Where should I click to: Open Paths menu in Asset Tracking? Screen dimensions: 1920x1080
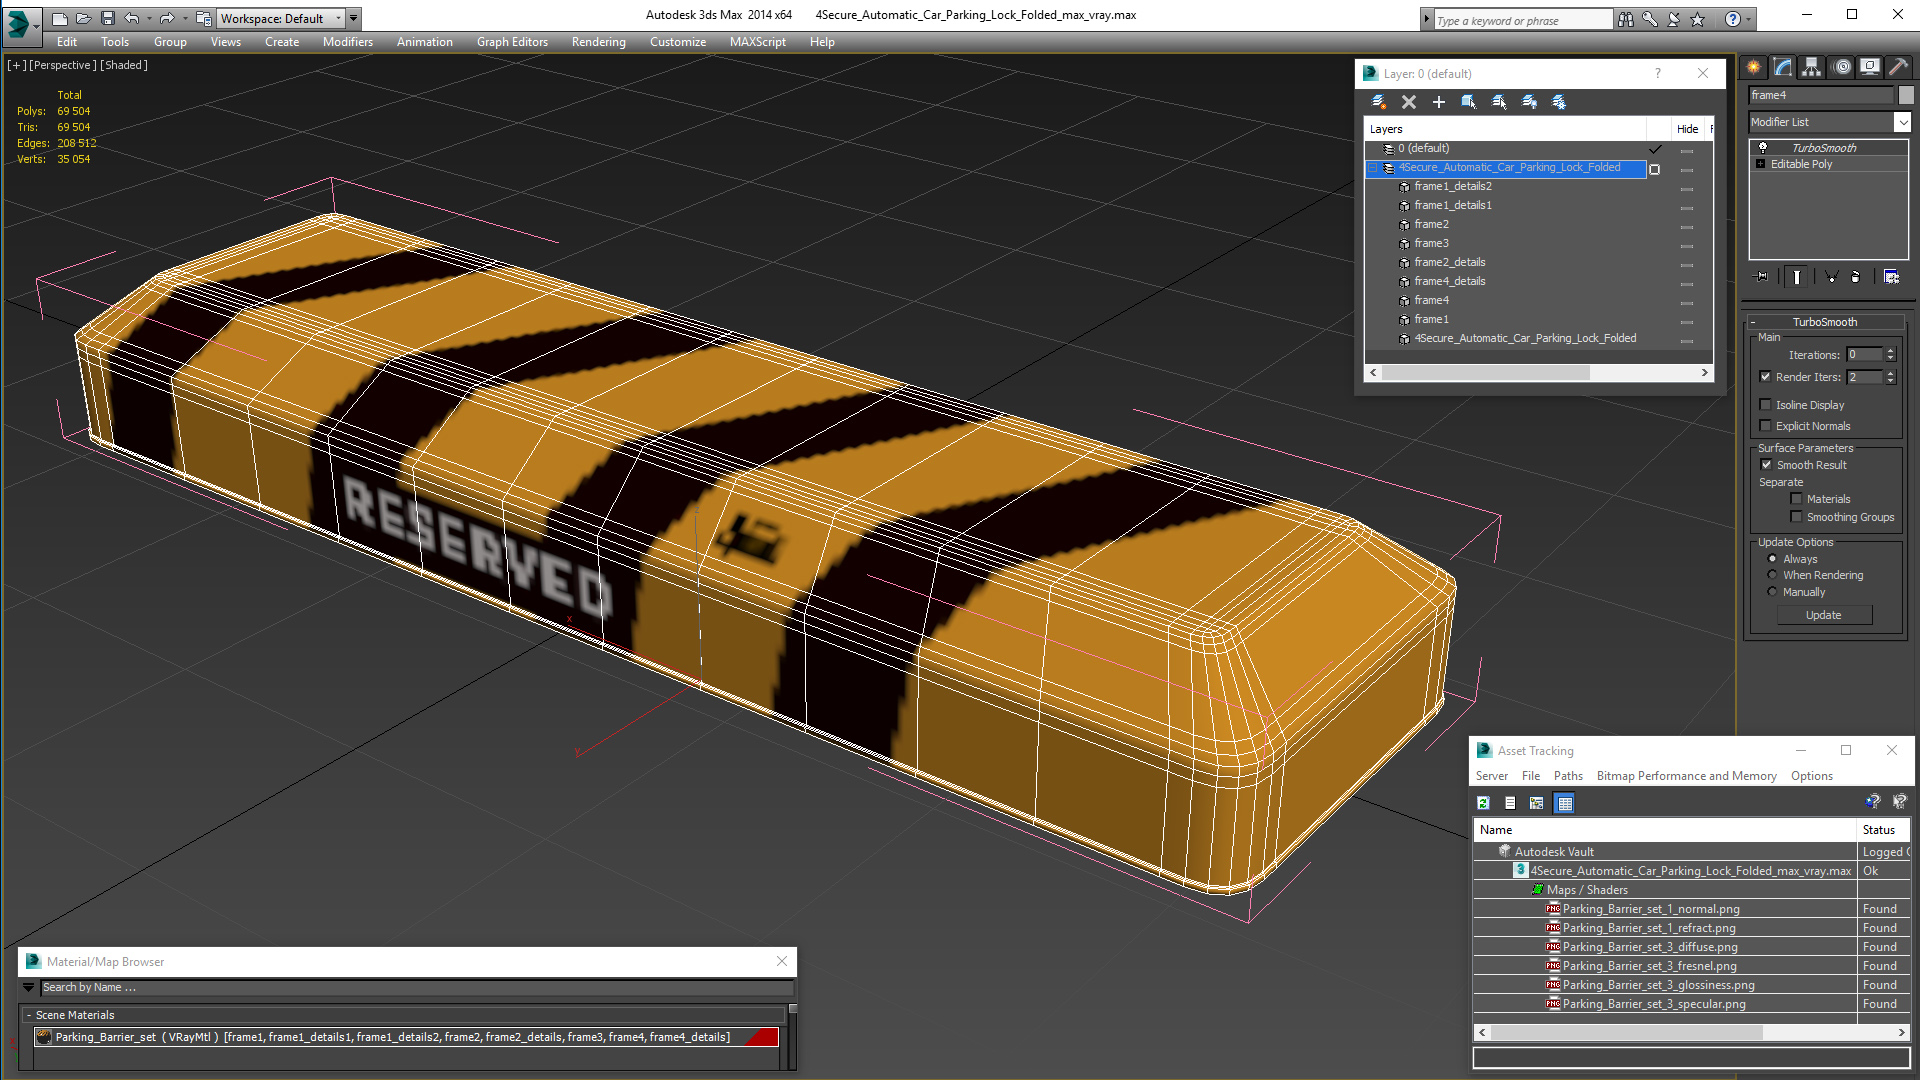click(1568, 776)
